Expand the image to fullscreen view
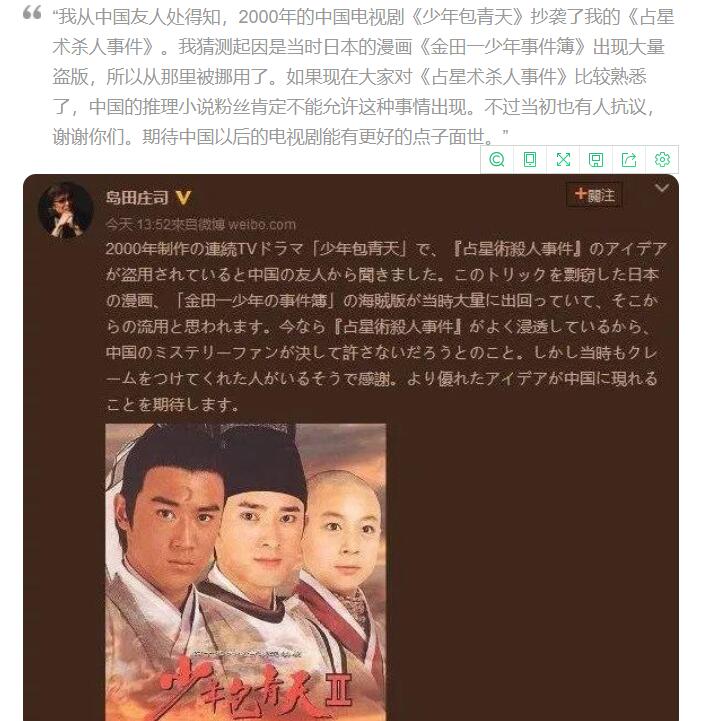Viewport: 703px width, 721px height. click(563, 160)
